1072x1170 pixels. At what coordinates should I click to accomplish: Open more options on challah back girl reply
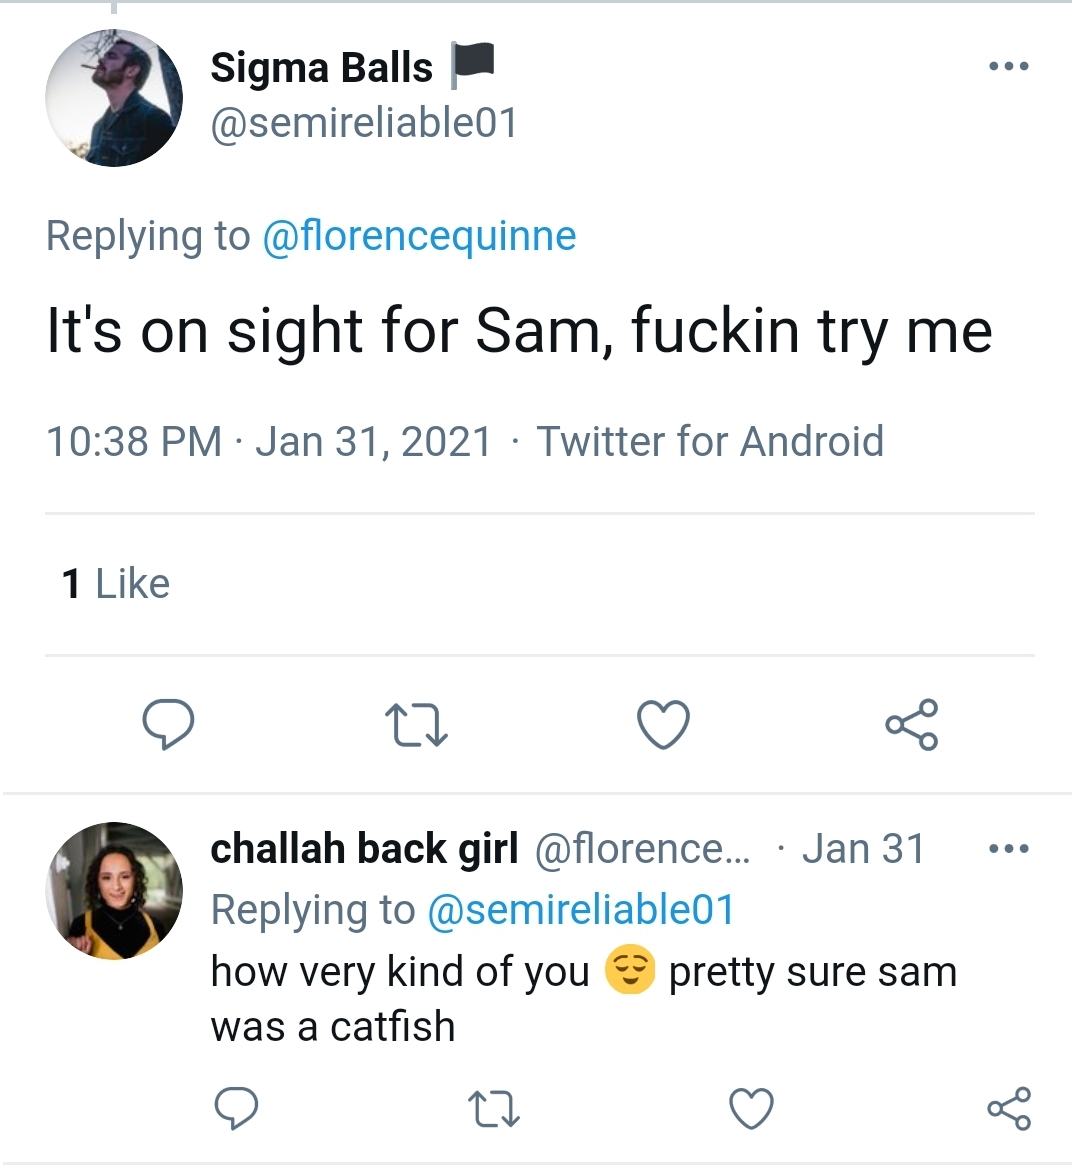pyautogui.click(x=1009, y=848)
